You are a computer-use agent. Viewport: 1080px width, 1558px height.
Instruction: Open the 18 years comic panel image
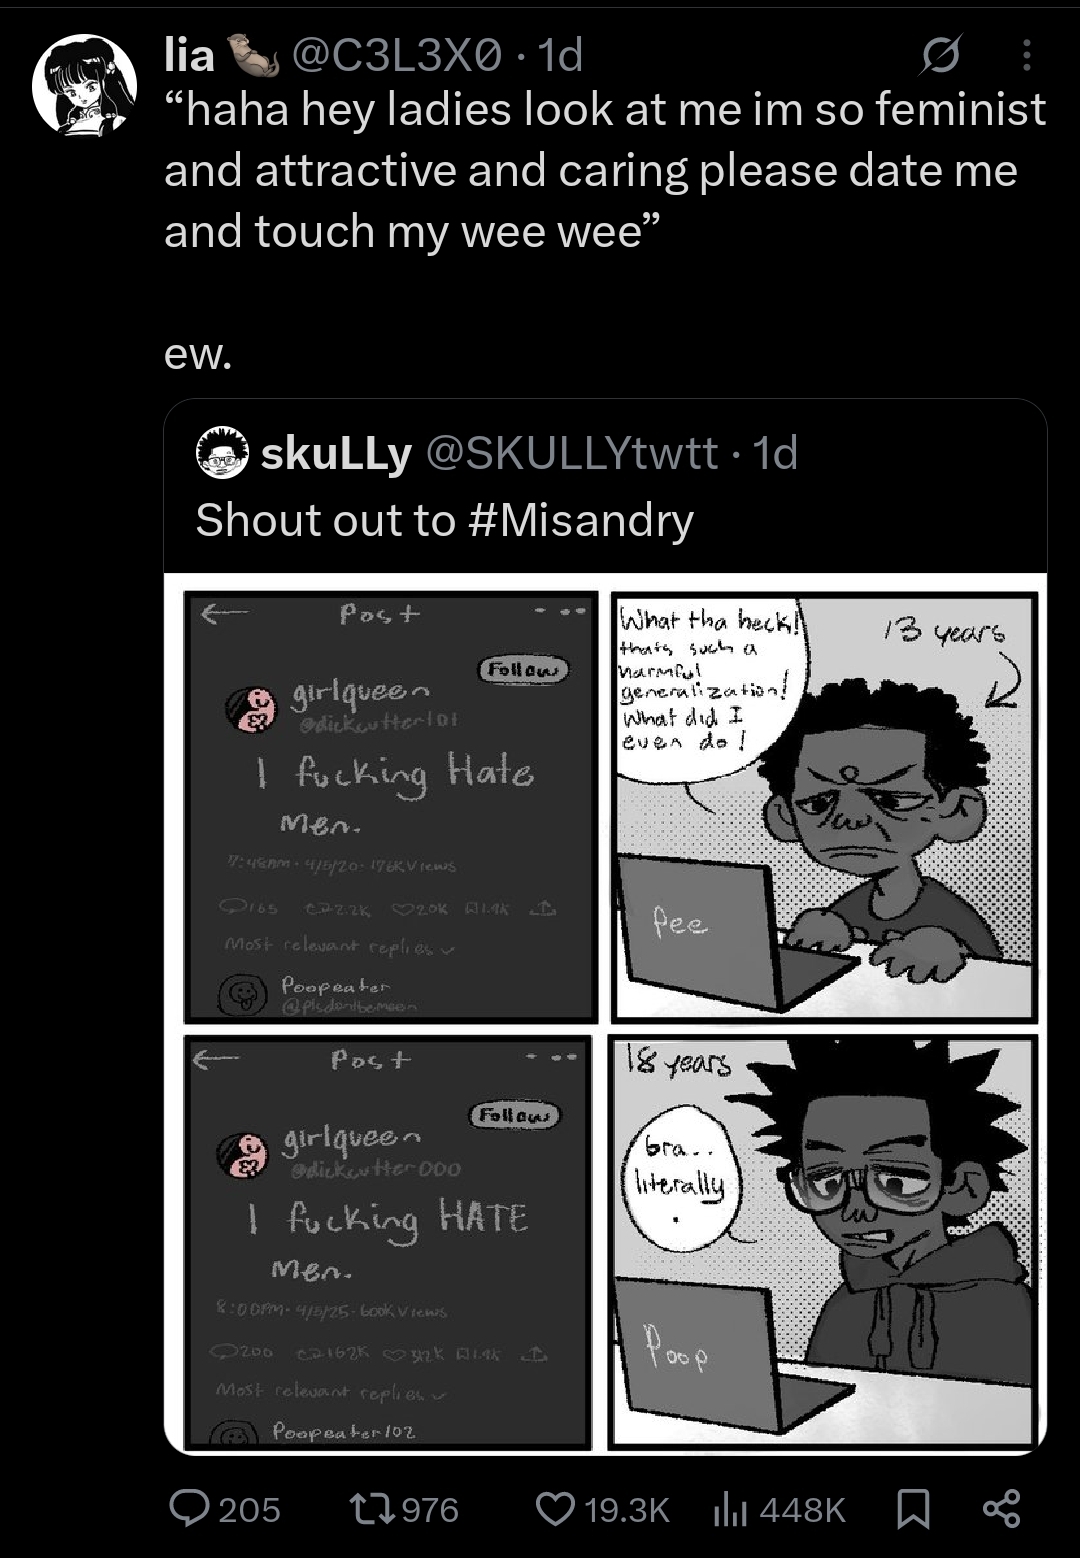[x=825, y=1241]
